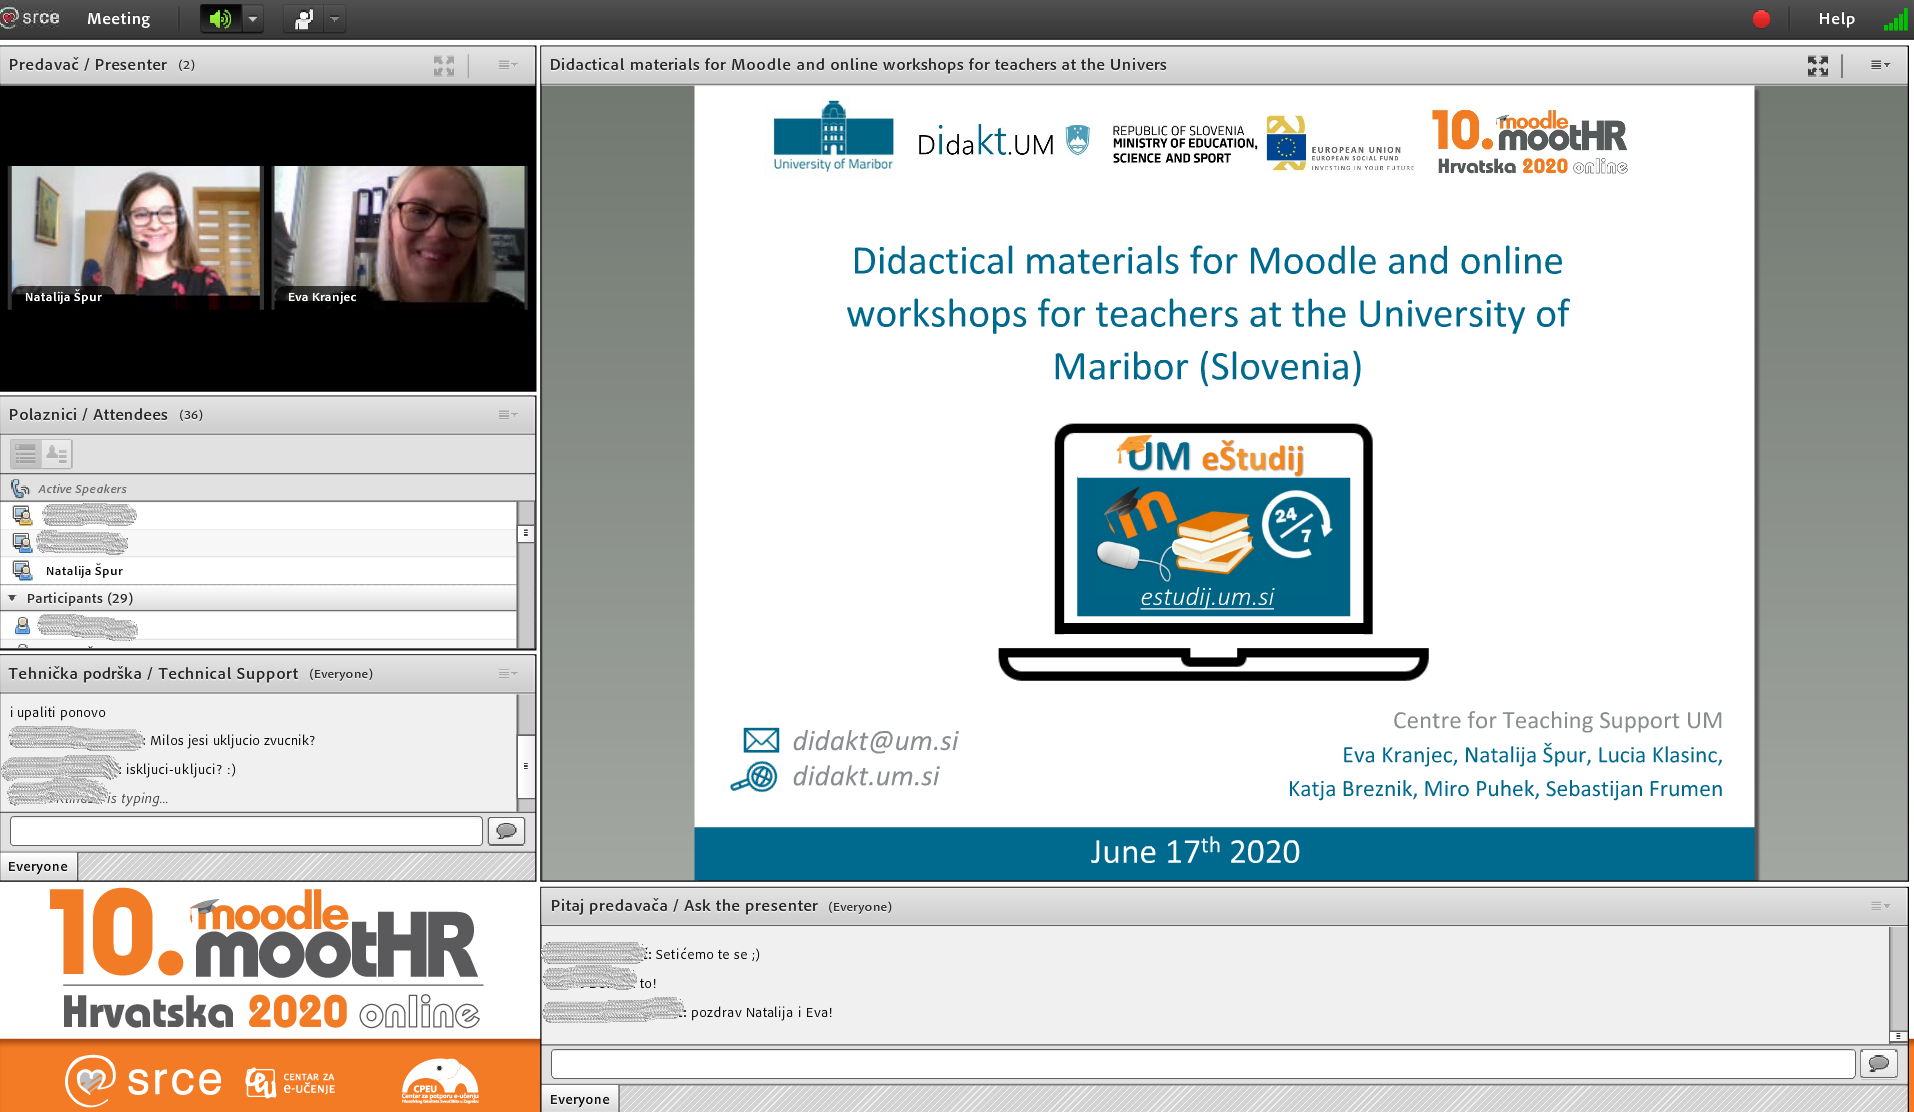Open Attendees pod options menu
This screenshot has width=1914, height=1112.
point(507,415)
